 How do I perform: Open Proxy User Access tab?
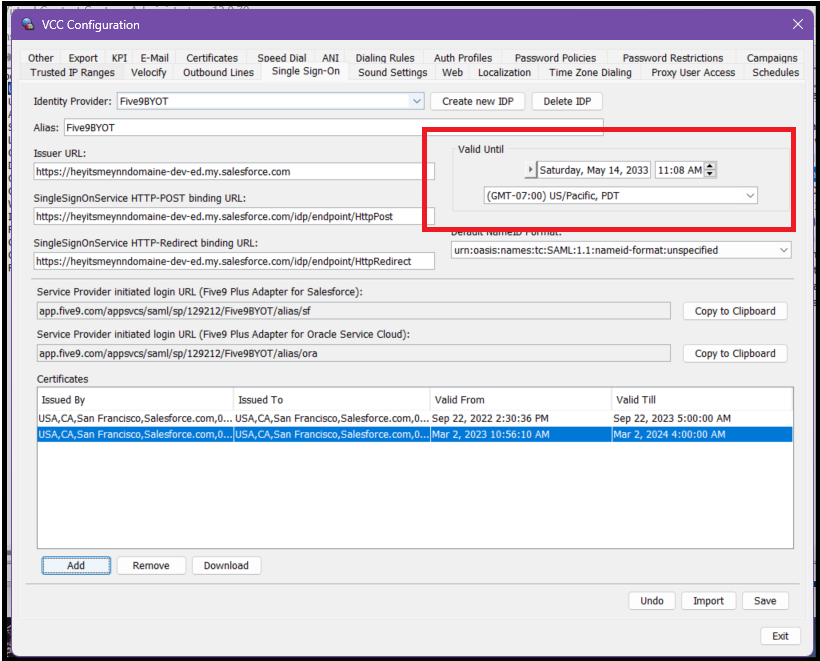(x=693, y=72)
